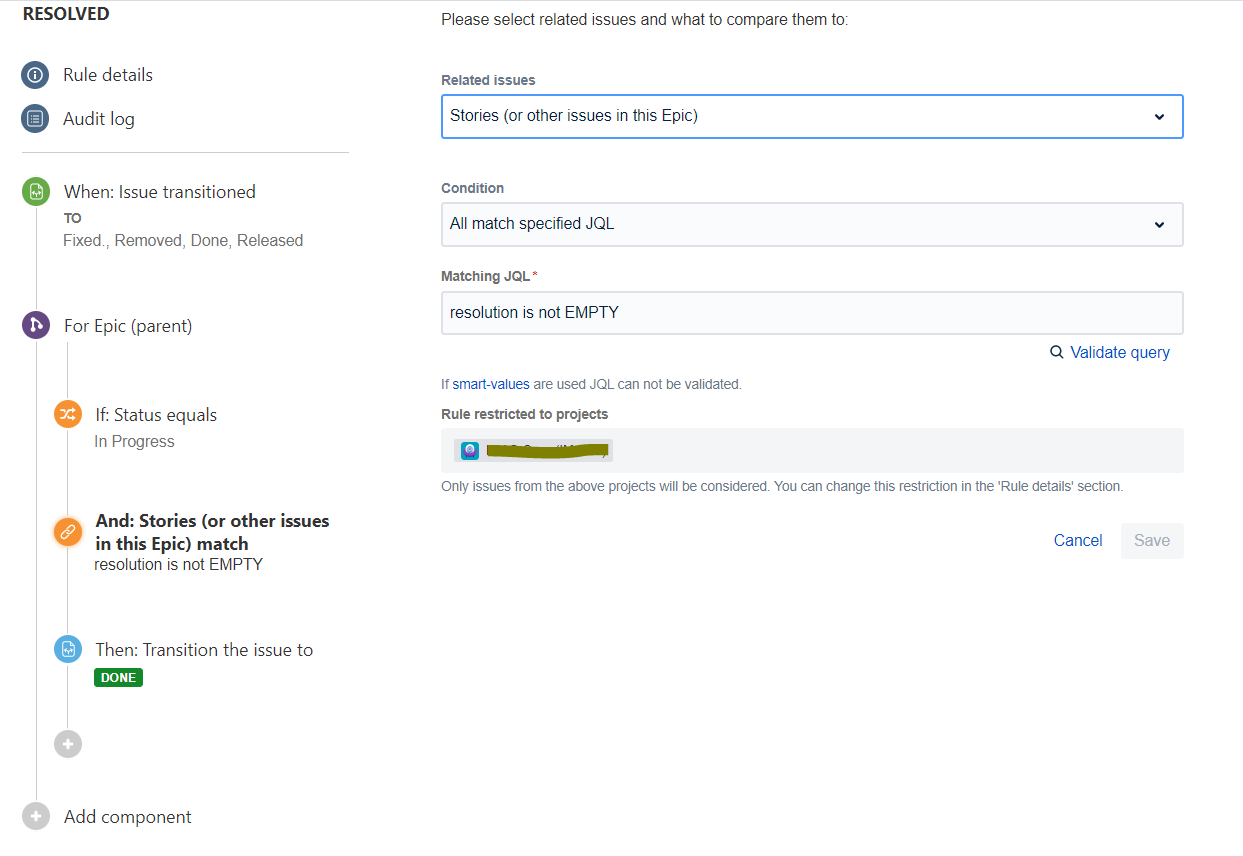The image size is (1243, 856).
Task: Open the smart-values link
Action: click(x=491, y=384)
